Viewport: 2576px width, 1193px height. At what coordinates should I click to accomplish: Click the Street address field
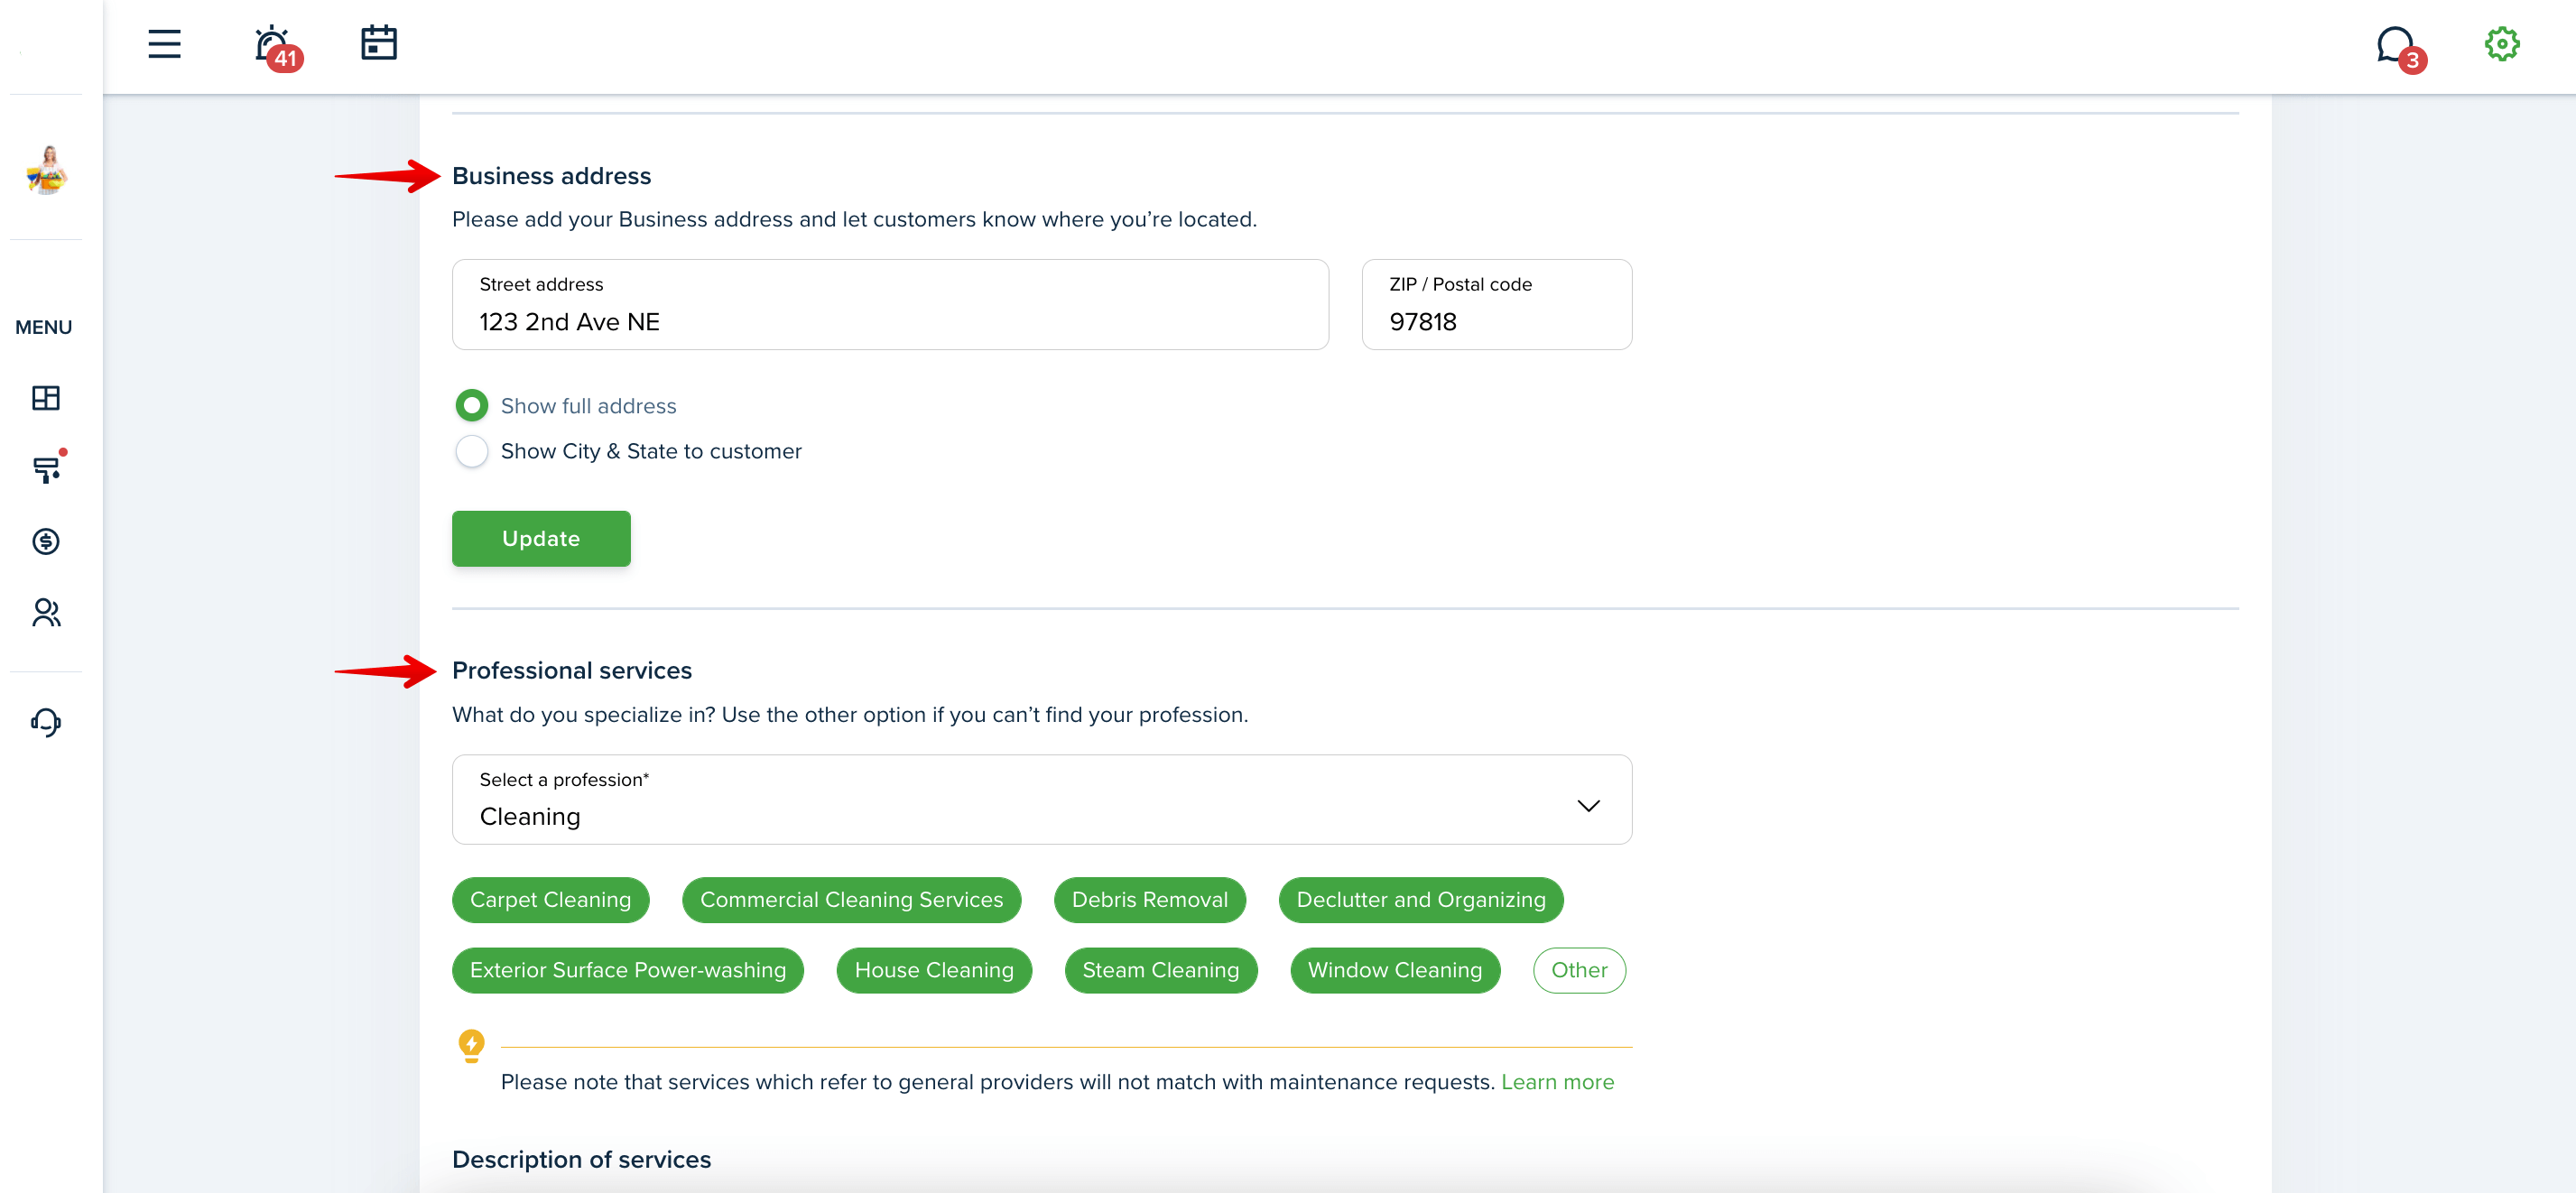(x=890, y=304)
